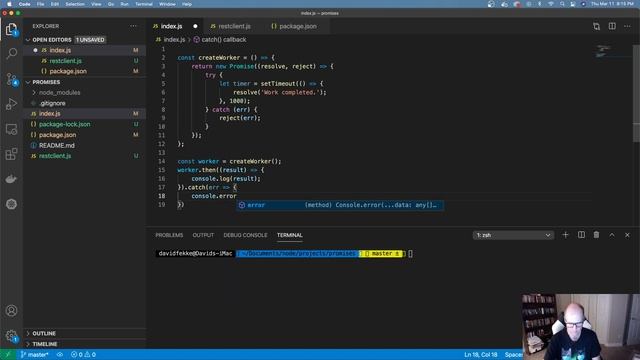Open the OUTPUT panel tab
Image resolution: width=640 pixels, height=360 pixels.
coord(203,235)
